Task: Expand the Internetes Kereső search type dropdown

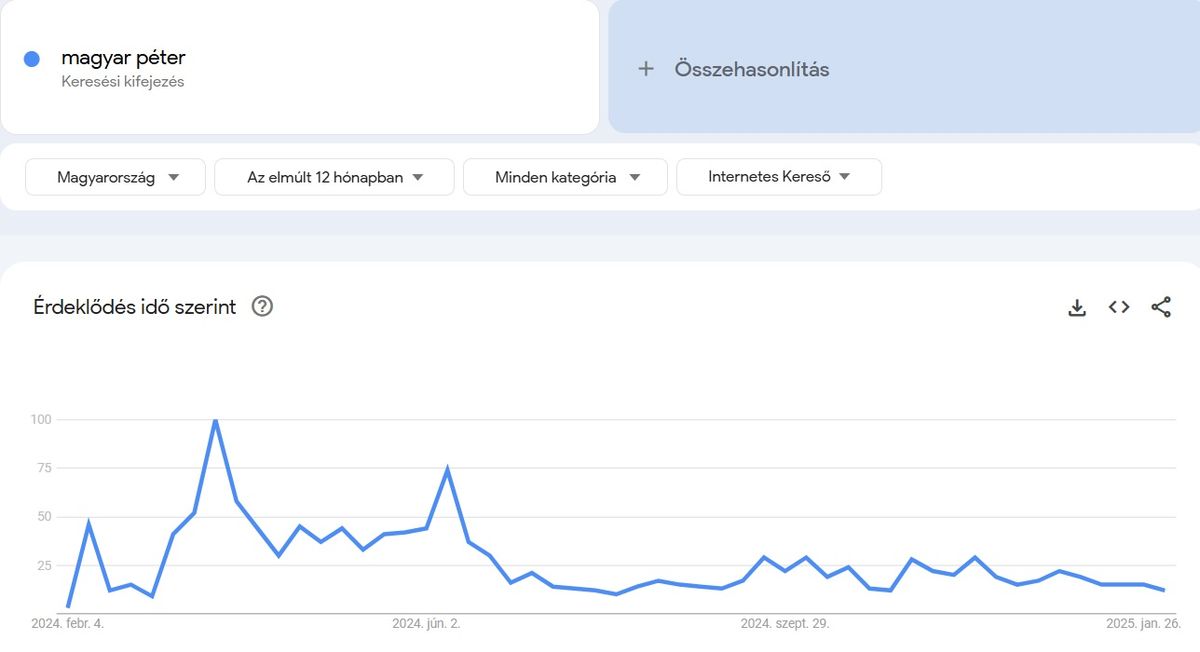Action: tap(779, 177)
